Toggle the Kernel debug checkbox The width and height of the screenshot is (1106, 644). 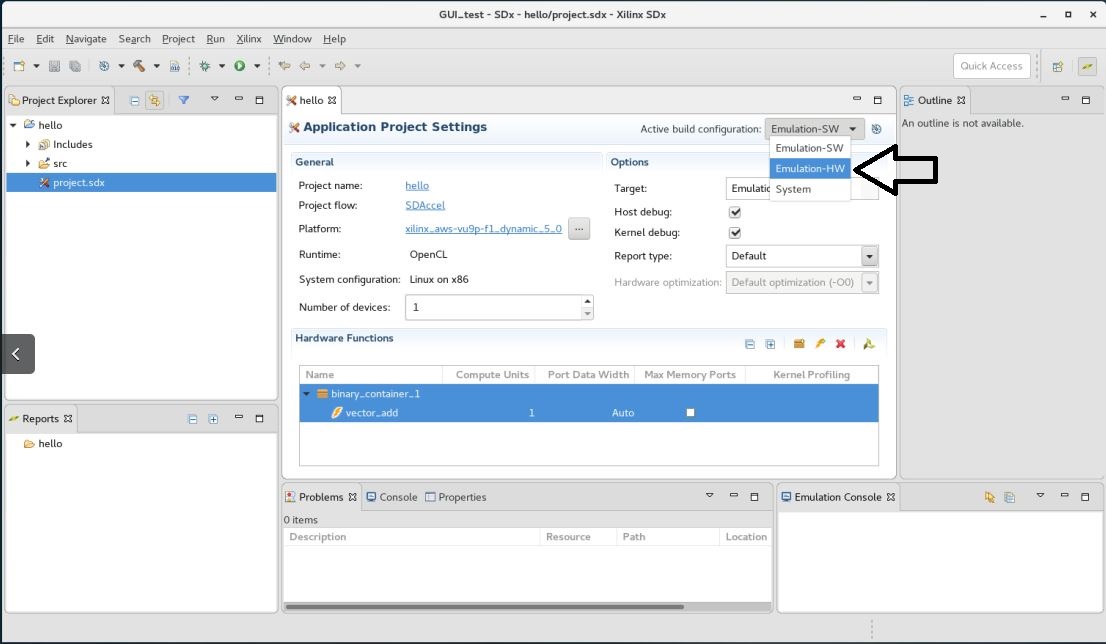[x=735, y=232]
